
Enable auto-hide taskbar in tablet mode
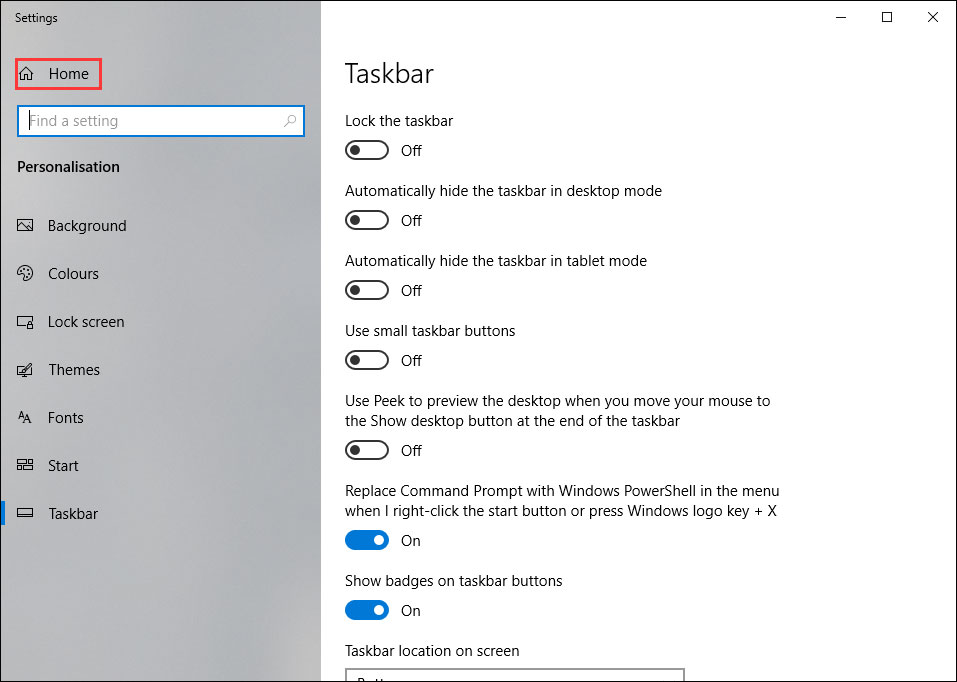367,290
